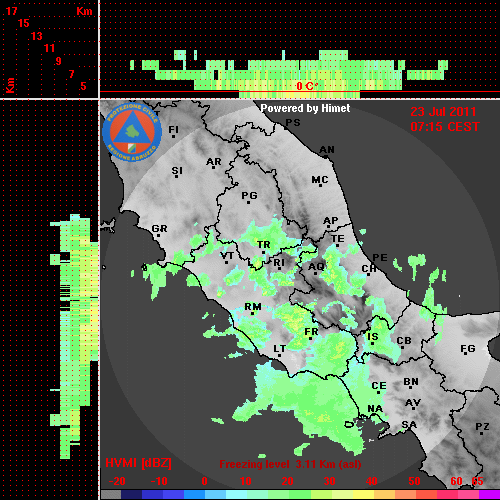The width and height of the screenshot is (500, 500).
Task: Click the magenta 65 dBZ color swatch
Action: (x=489, y=495)
